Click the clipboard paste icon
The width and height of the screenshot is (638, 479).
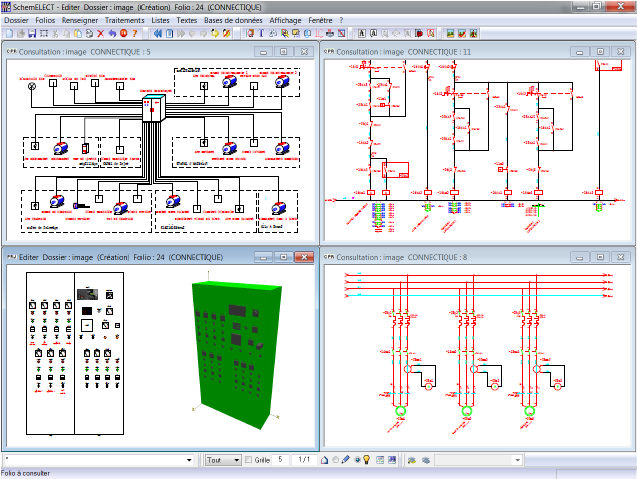(x=78, y=33)
